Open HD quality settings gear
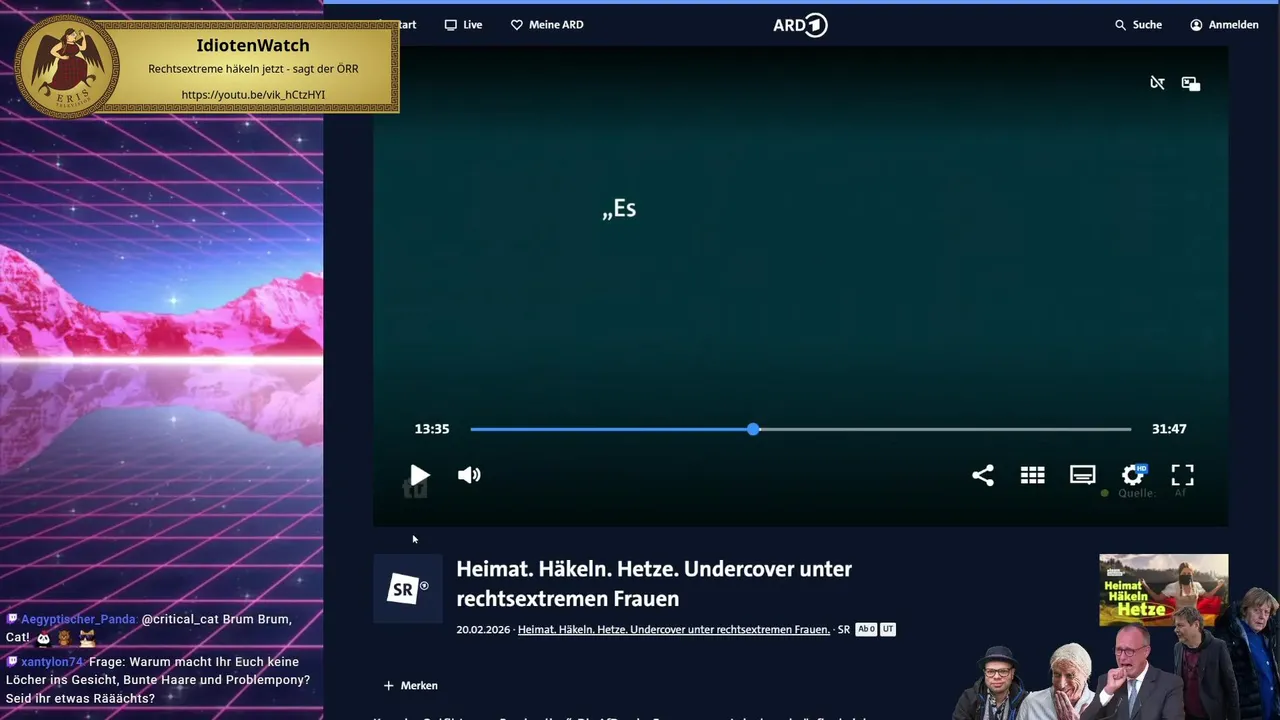Image resolution: width=1280 pixels, height=720 pixels. tap(1133, 475)
